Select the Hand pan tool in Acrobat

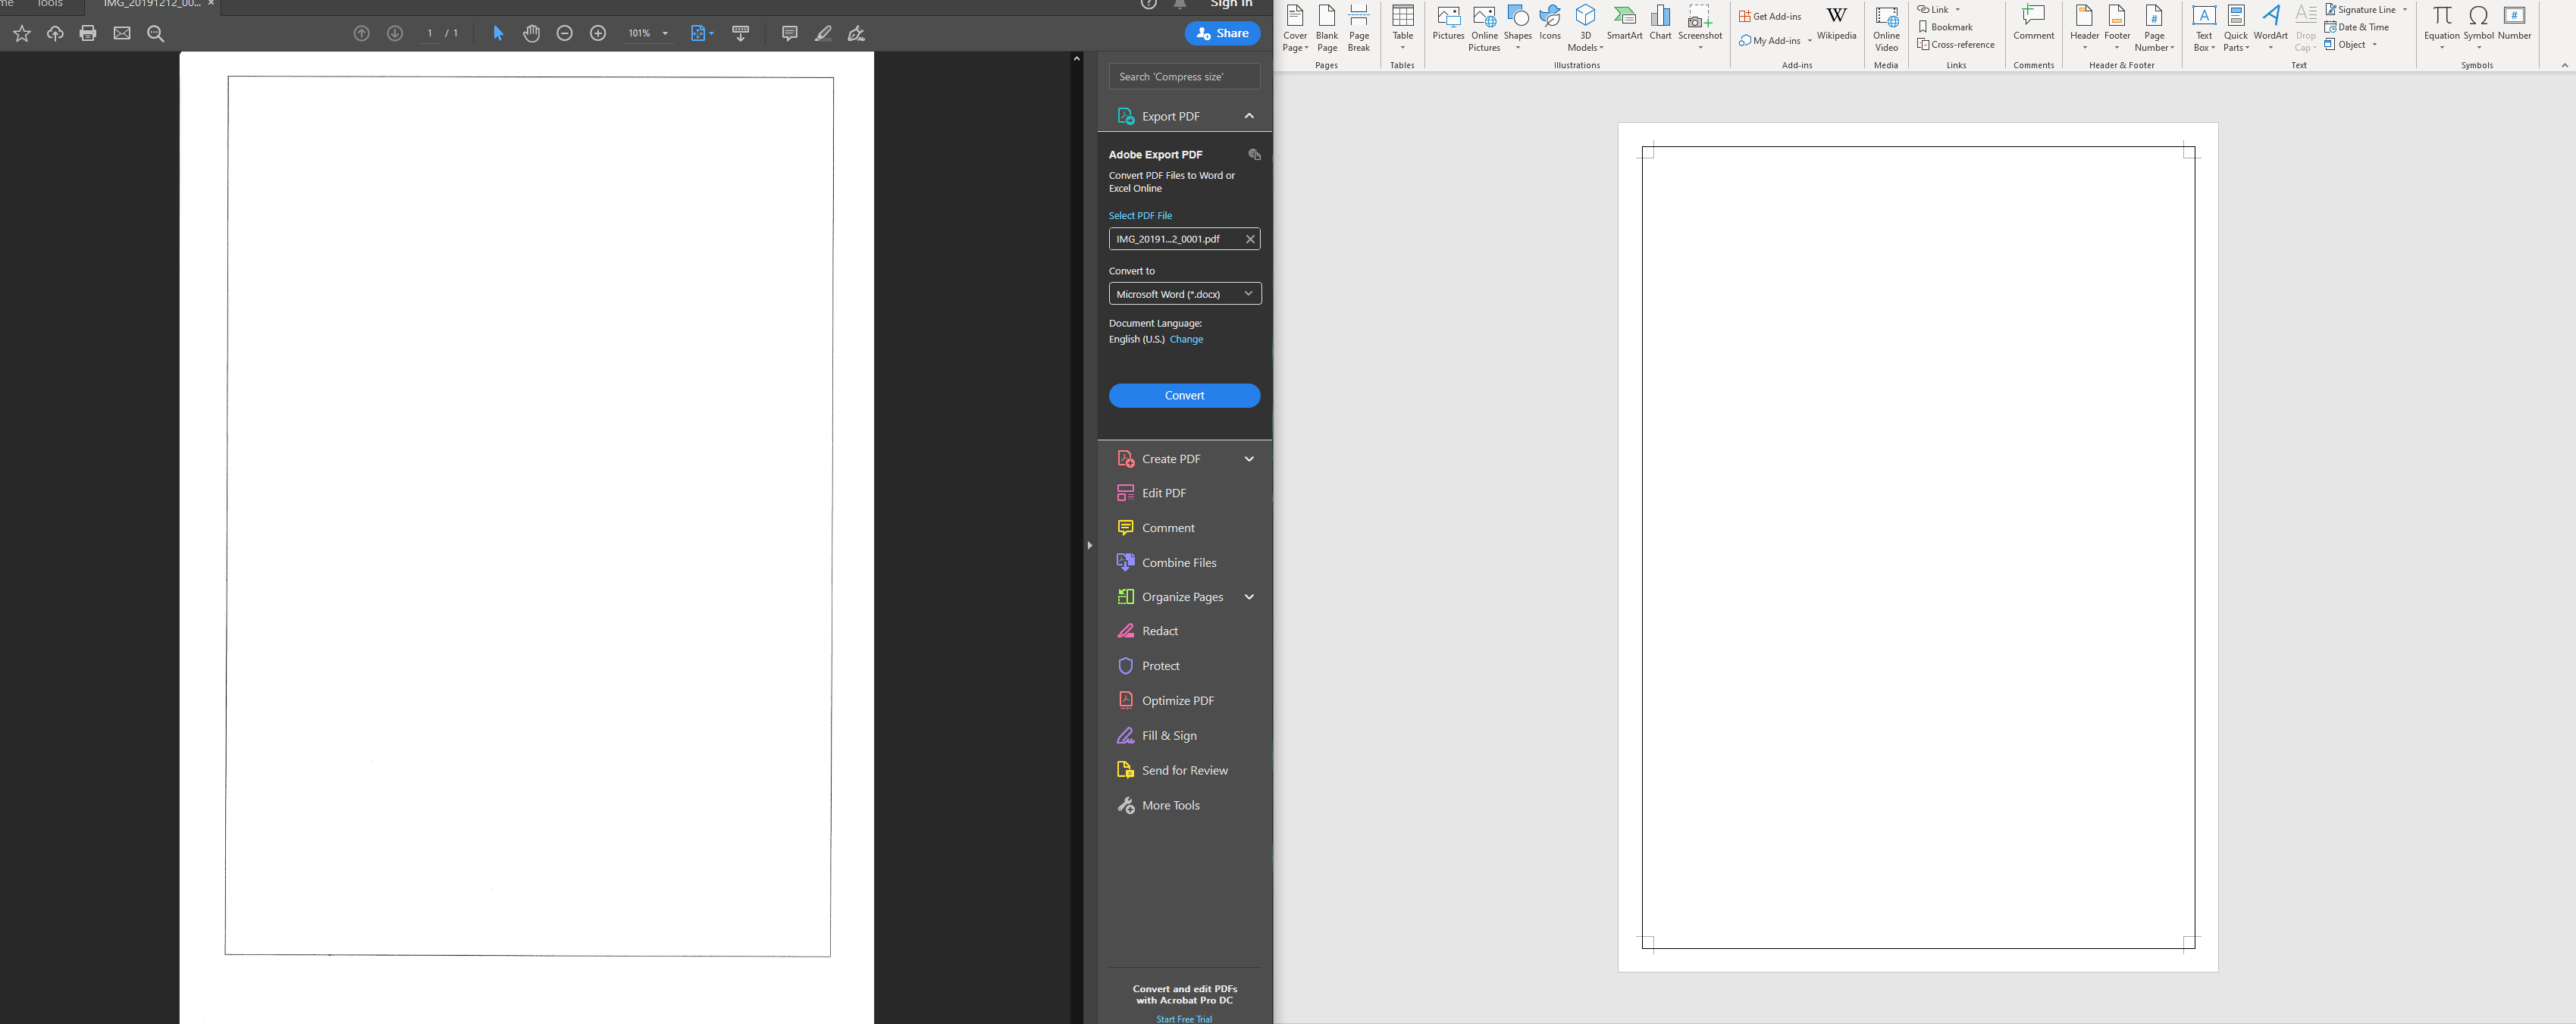[x=531, y=33]
